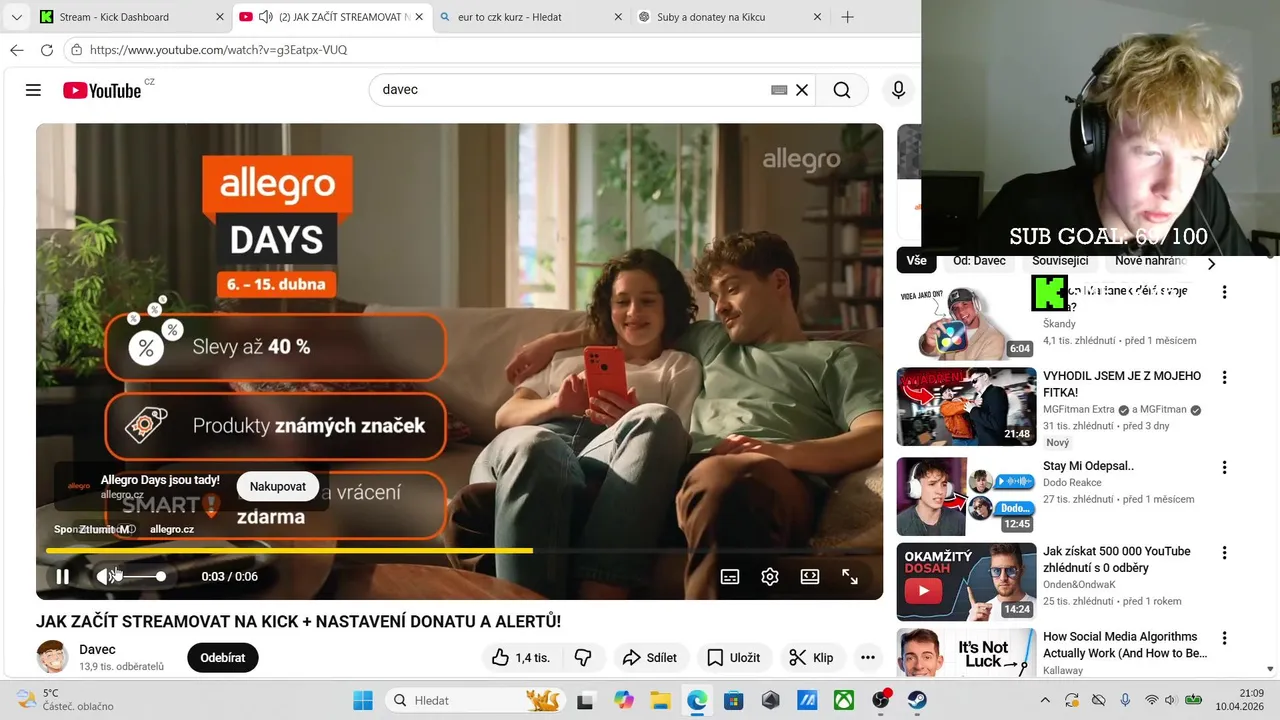Open the Davec channel avatar

(52, 657)
